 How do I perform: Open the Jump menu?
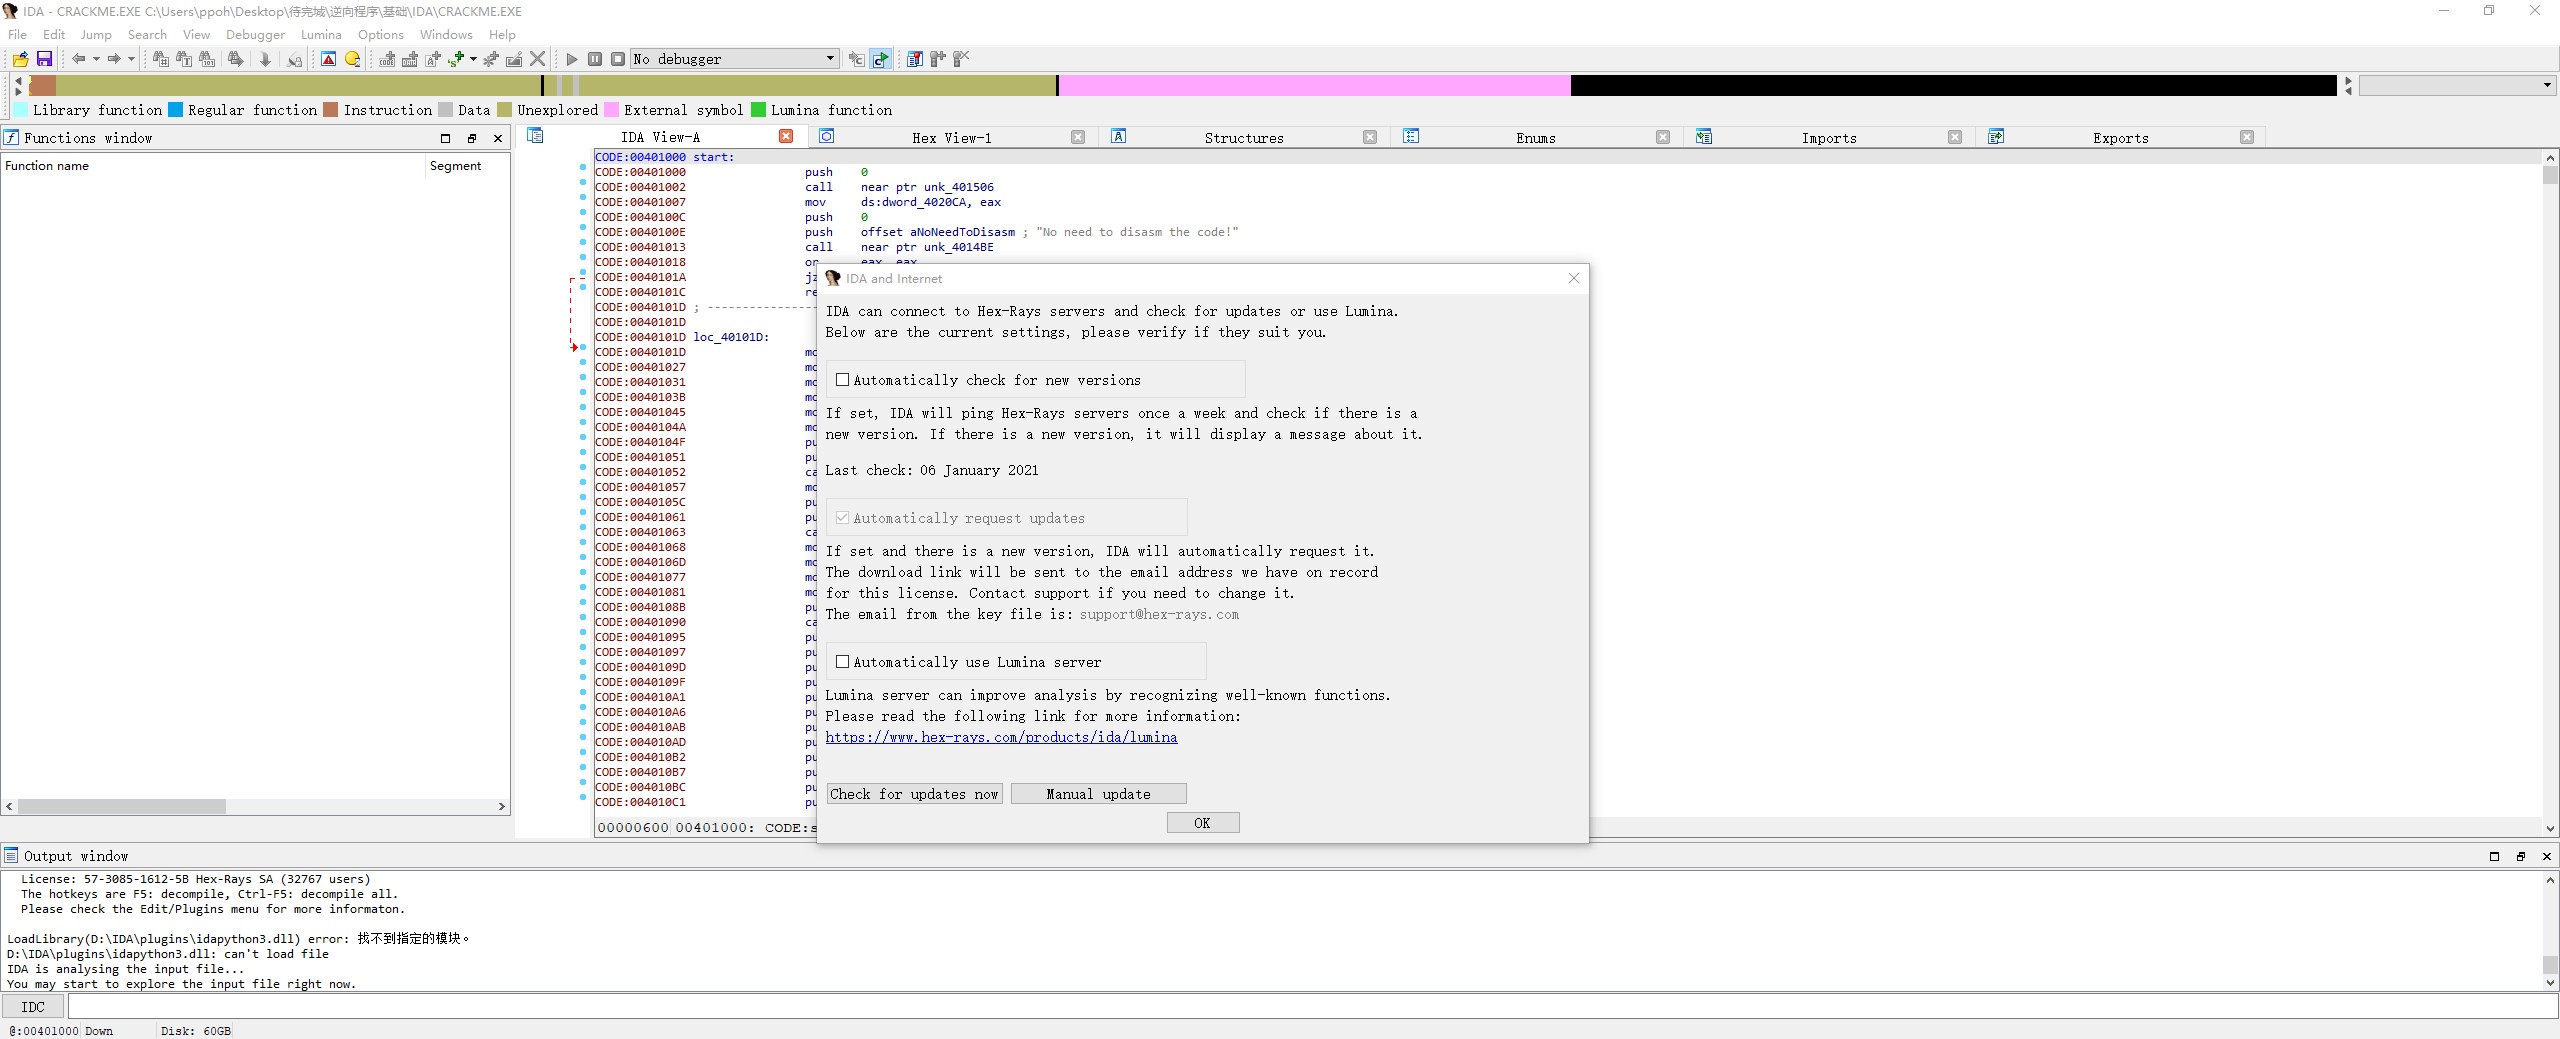(96, 34)
